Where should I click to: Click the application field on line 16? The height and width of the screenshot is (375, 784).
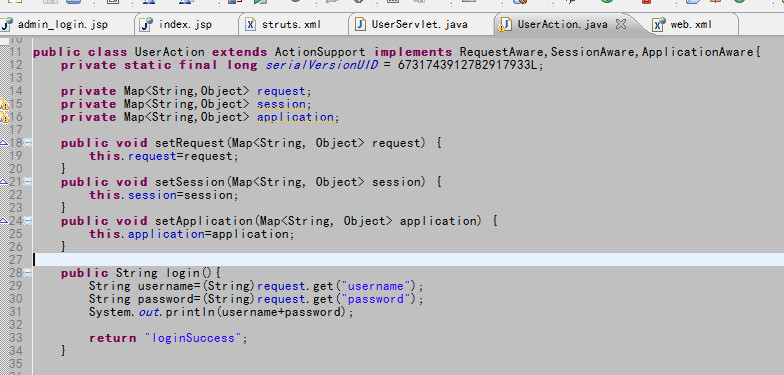(296, 117)
